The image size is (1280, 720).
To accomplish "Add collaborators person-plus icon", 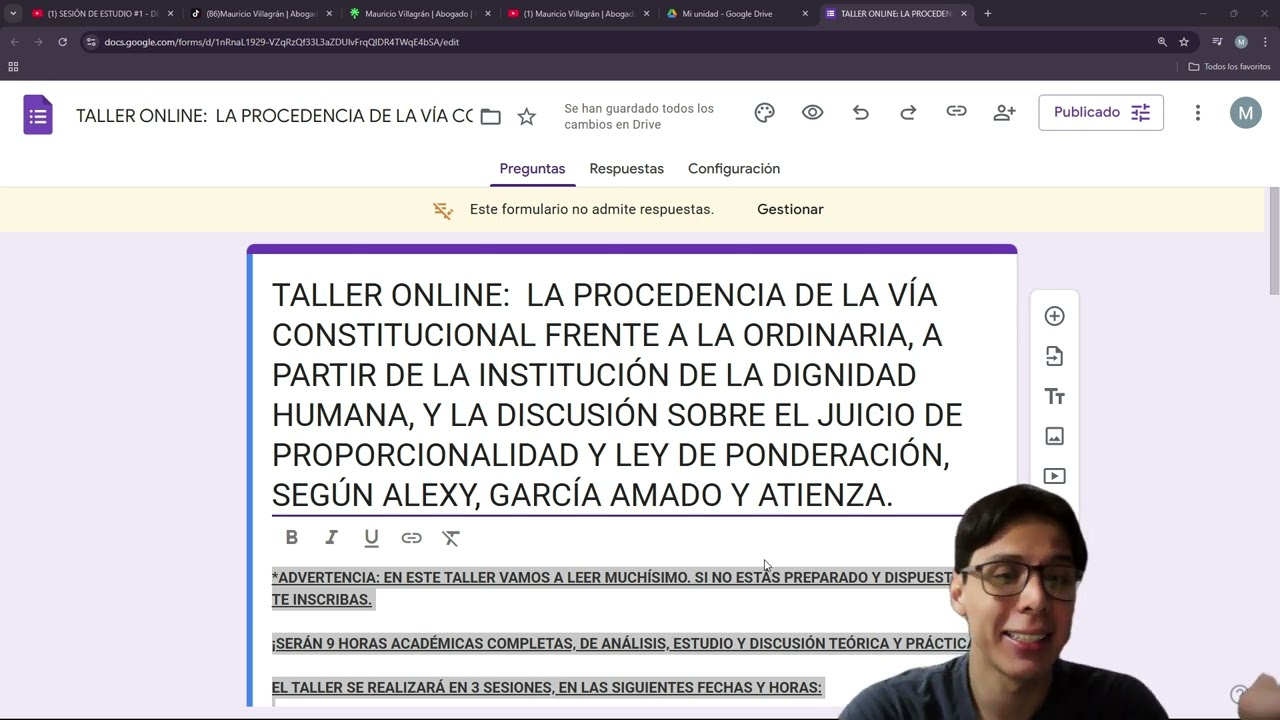I will click(x=1004, y=113).
